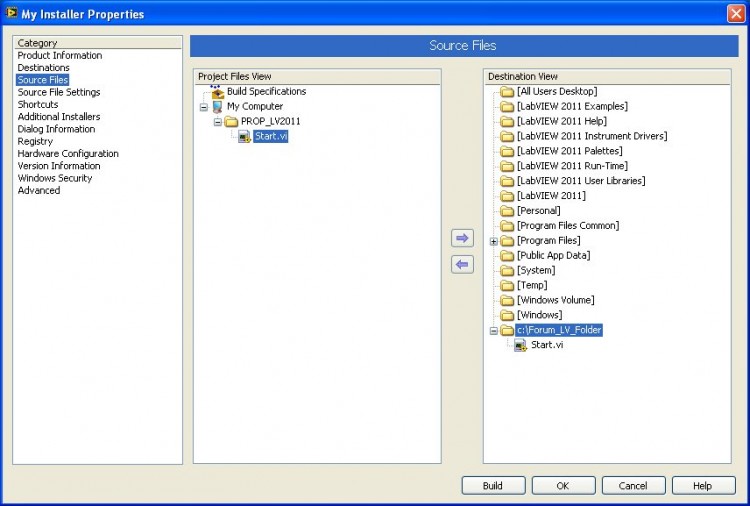Screen dimensions: 750x506
Task: Close the My Installer Properties window
Action: [736, 13]
